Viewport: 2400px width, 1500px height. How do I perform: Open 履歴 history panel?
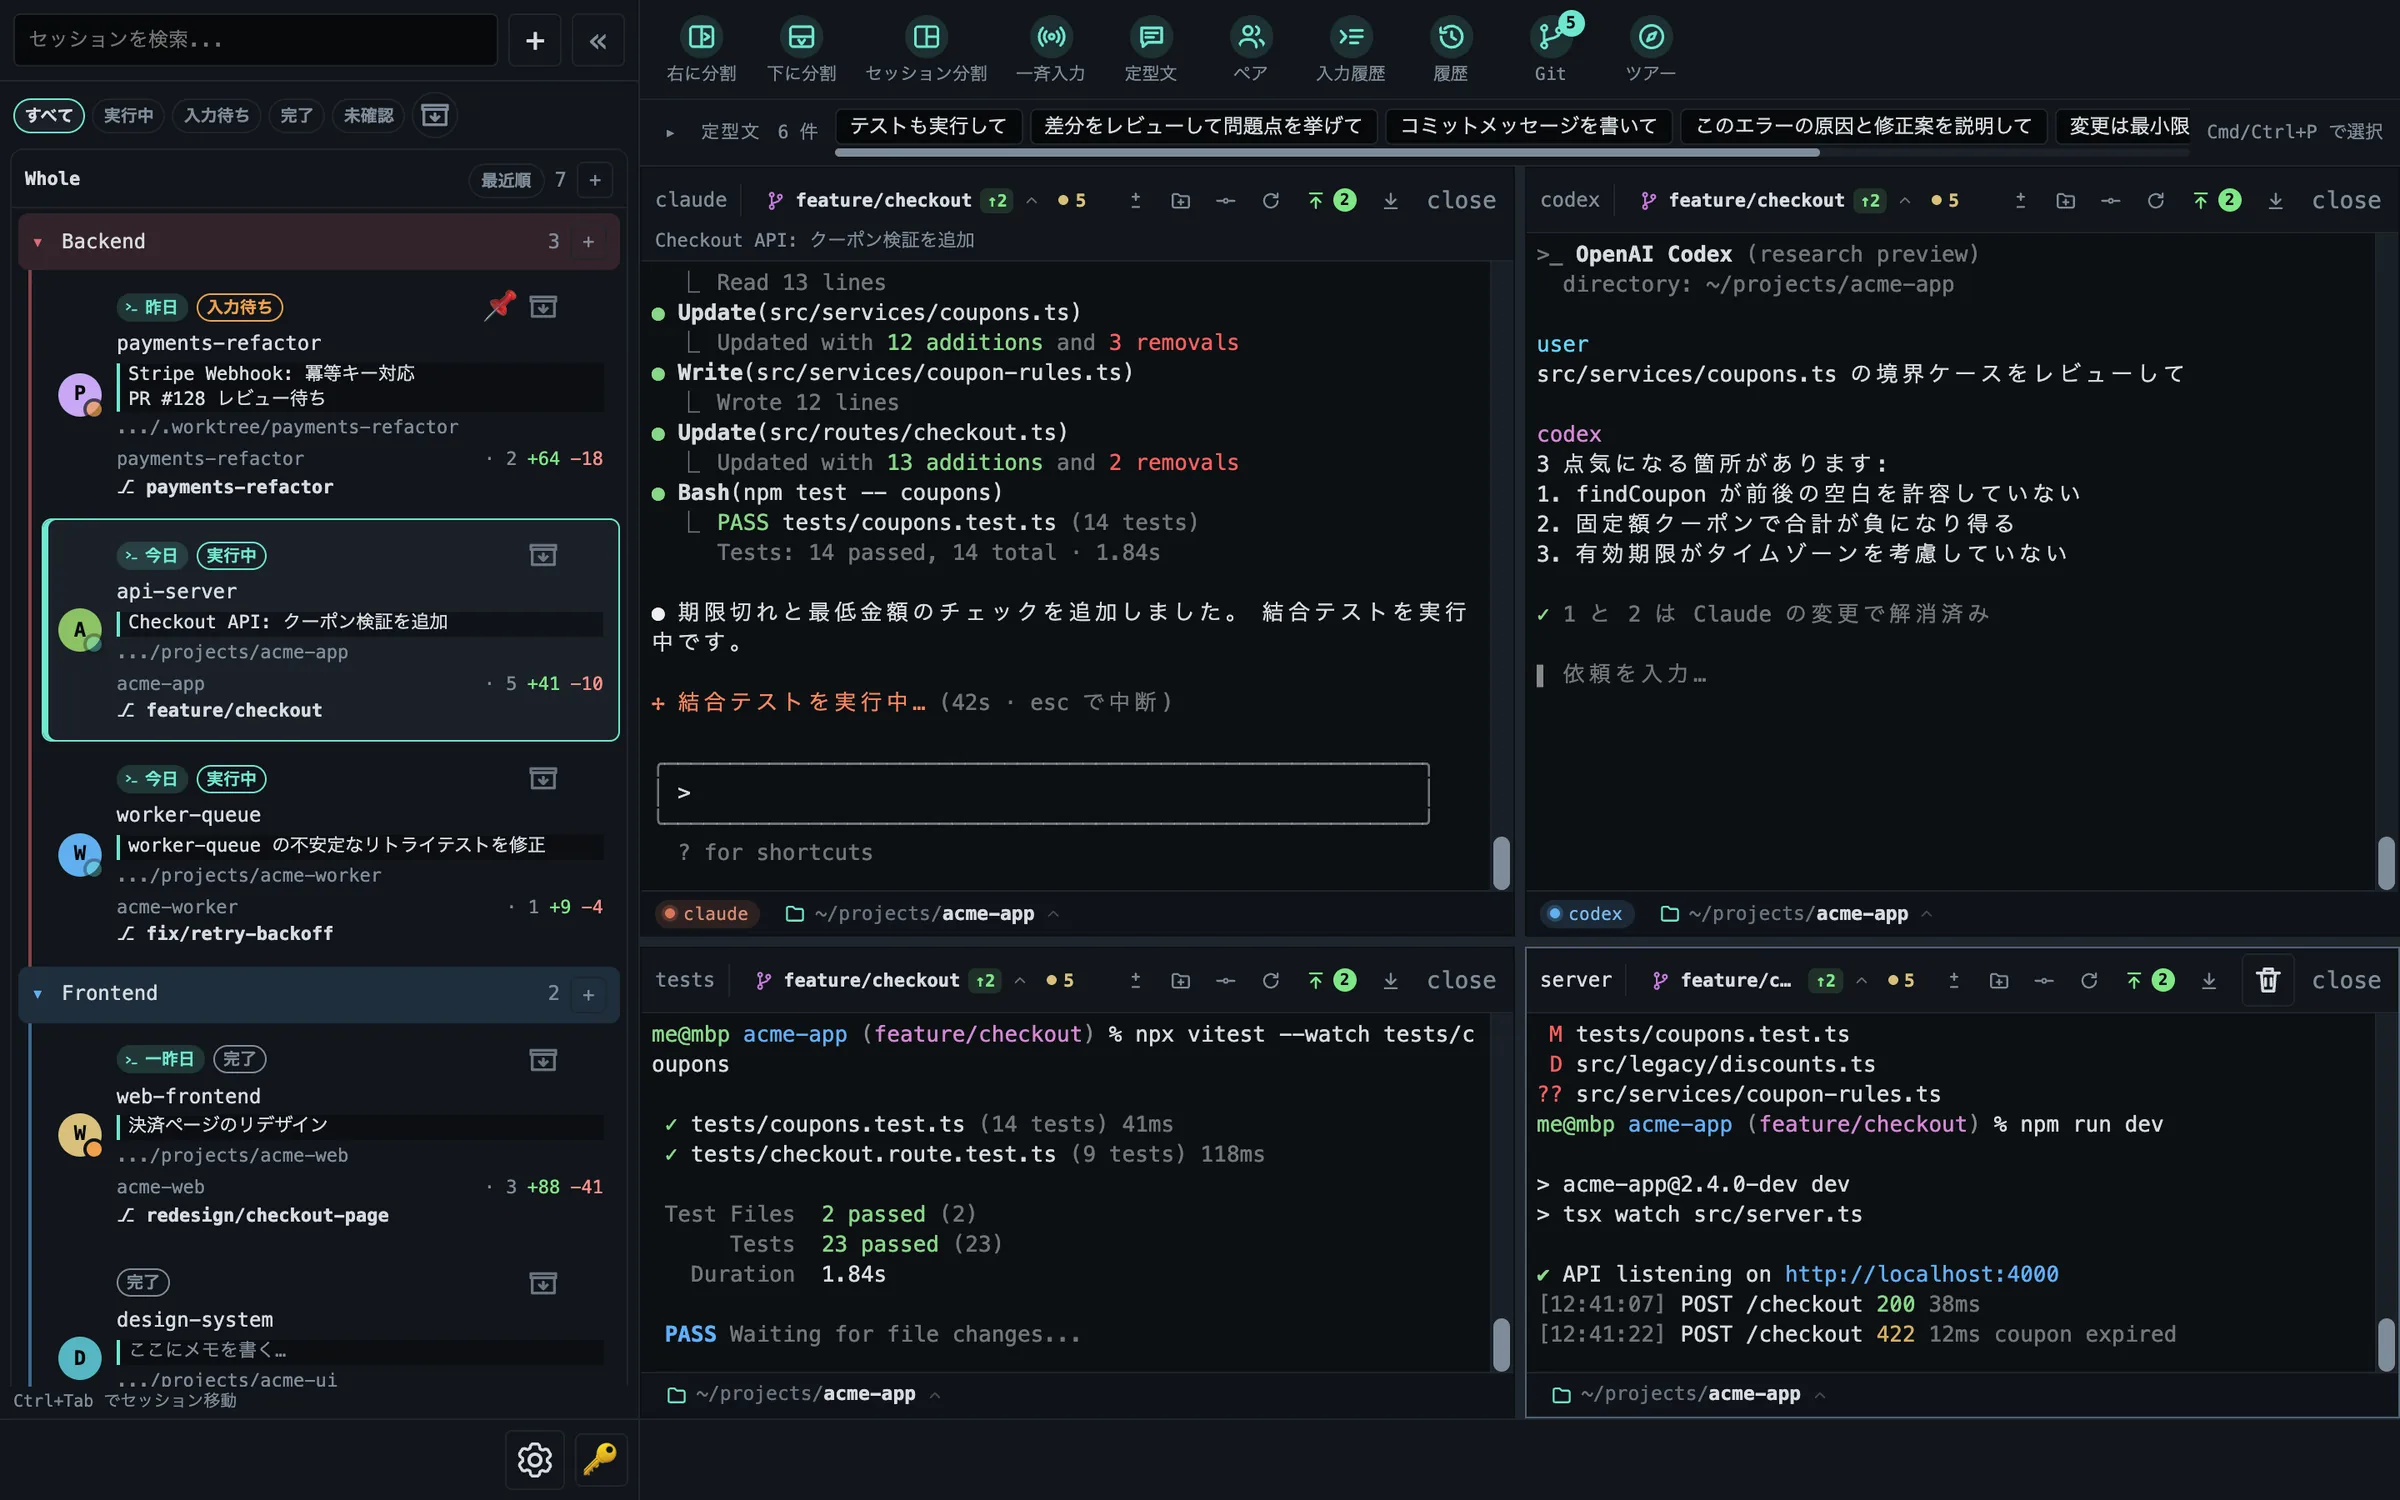coord(1450,50)
